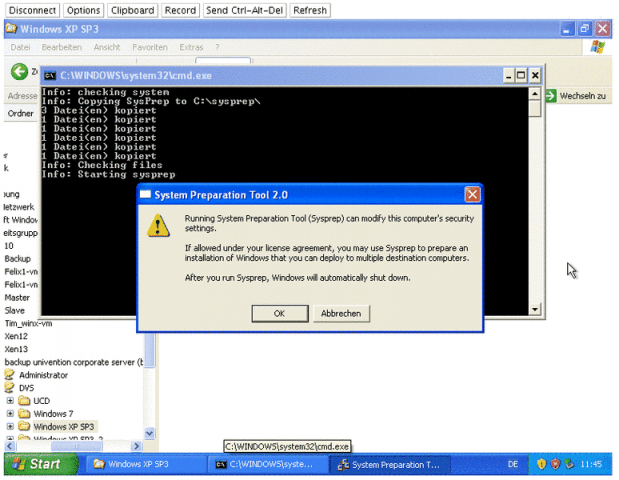The height and width of the screenshot is (480, 619).
Task: Click the Wechseln zu go arrow
Action: pos(551,96)
